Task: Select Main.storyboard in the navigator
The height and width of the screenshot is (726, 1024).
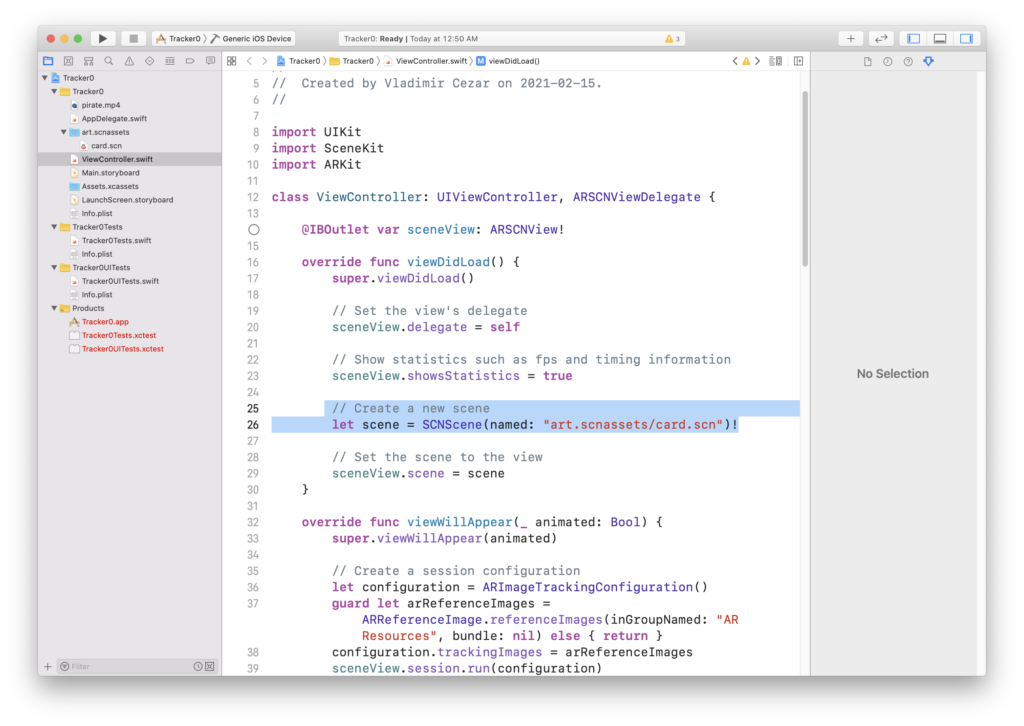Action: click(x=110, y=173)
